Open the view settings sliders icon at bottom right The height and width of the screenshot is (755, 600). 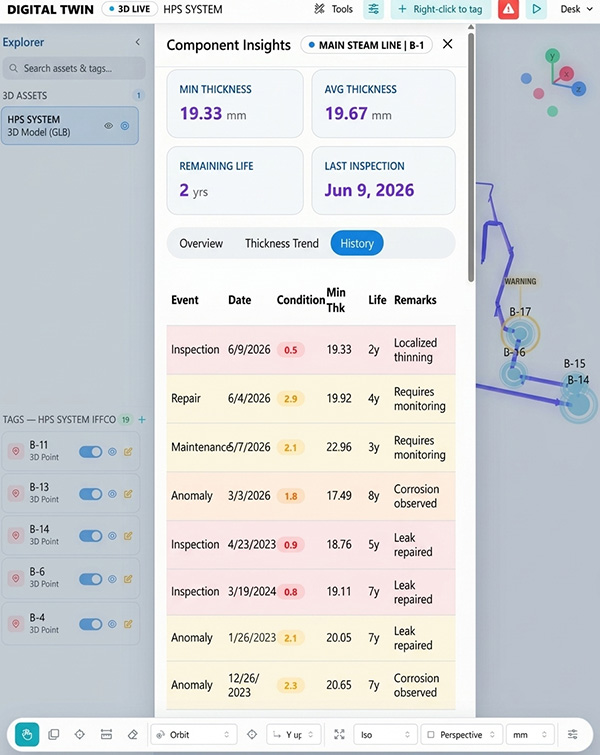tap(573, 734)
